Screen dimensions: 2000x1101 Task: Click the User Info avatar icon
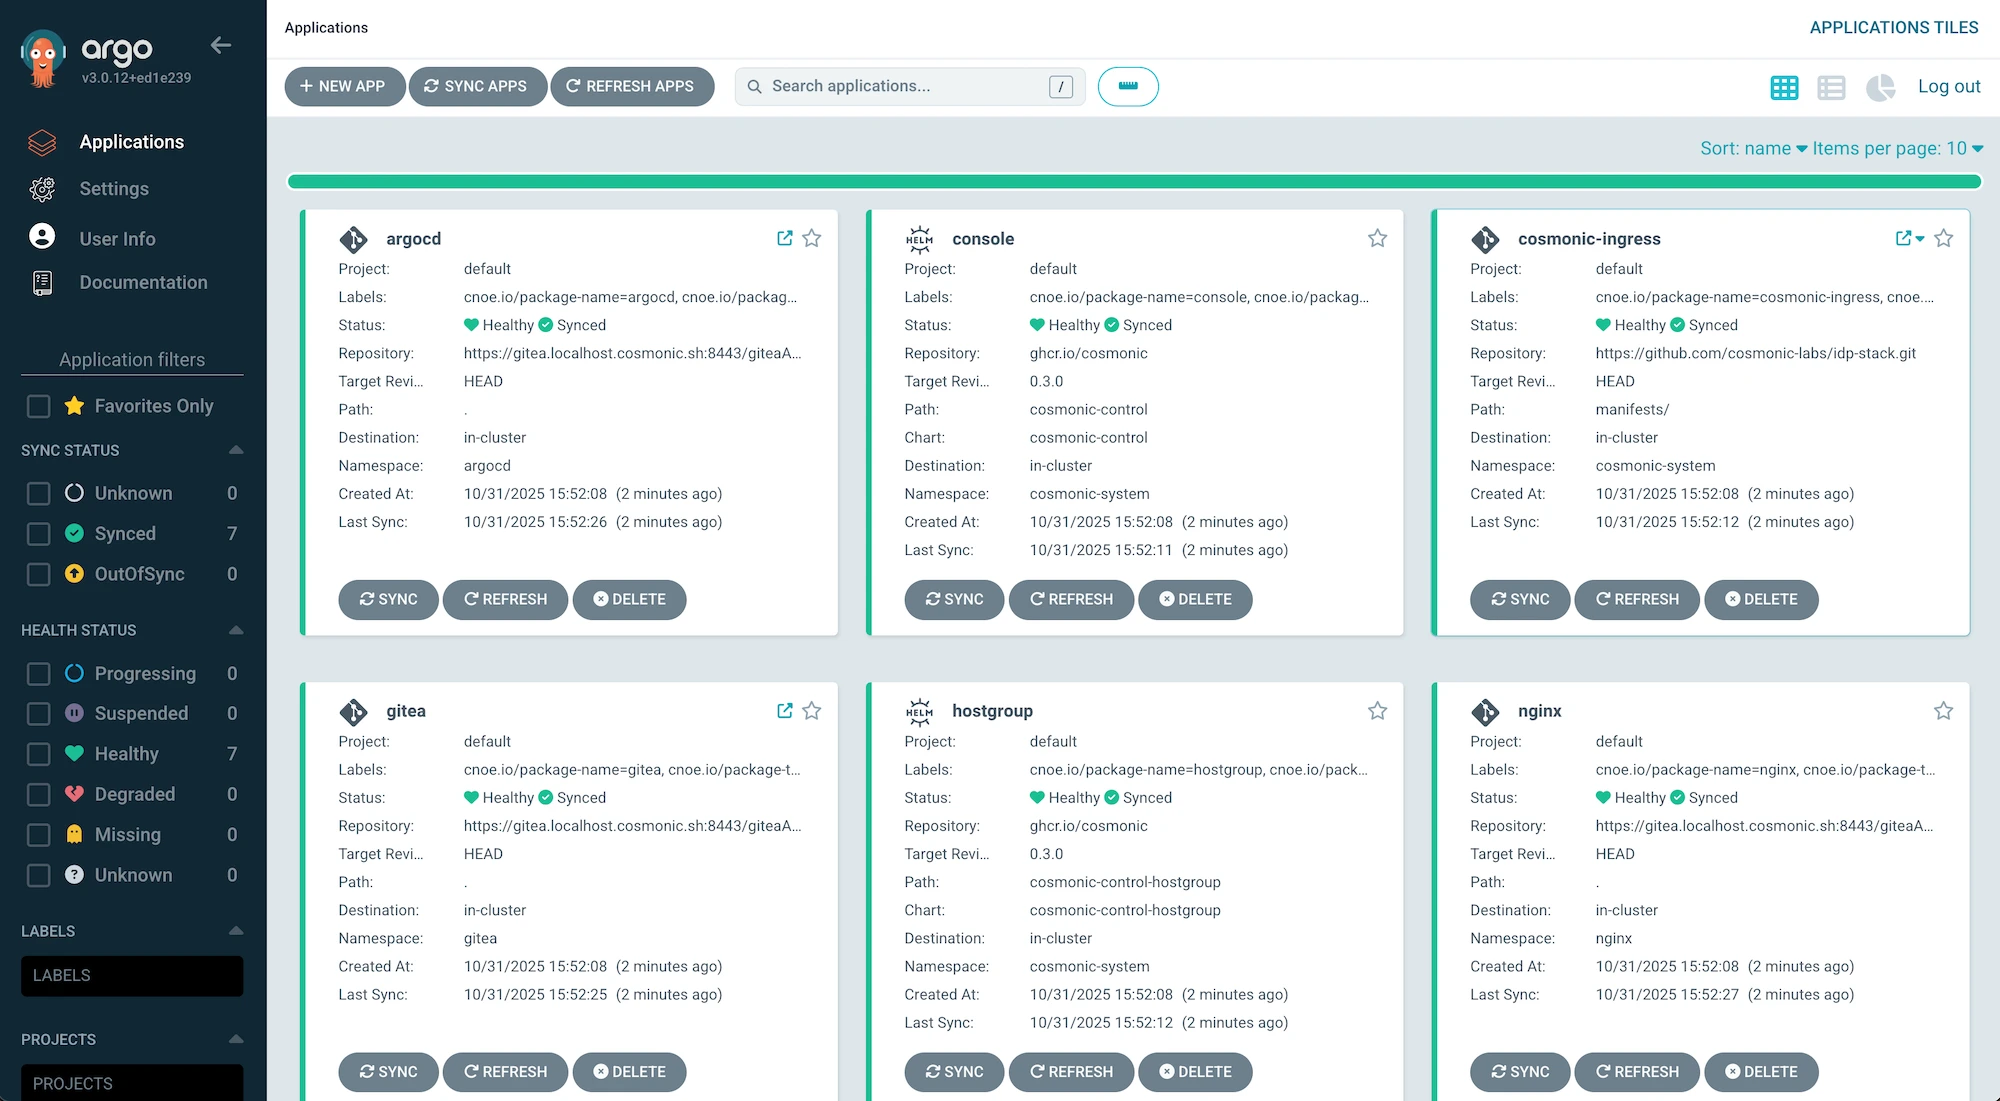(42, 236)
